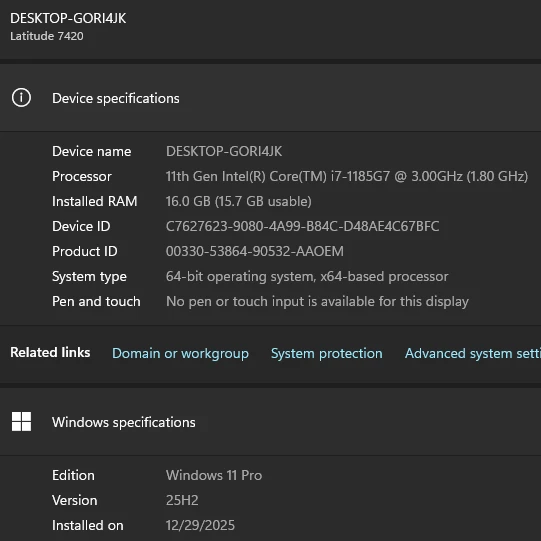Click the Related links label
This screenshot has width=541, height=541.
[x=50, y=352]
